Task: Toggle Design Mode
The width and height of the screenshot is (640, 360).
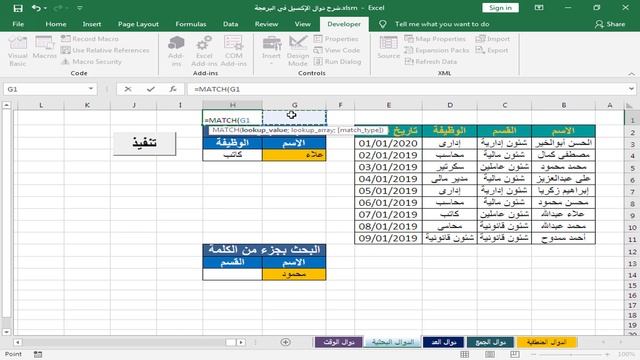Action: [298, 51]
